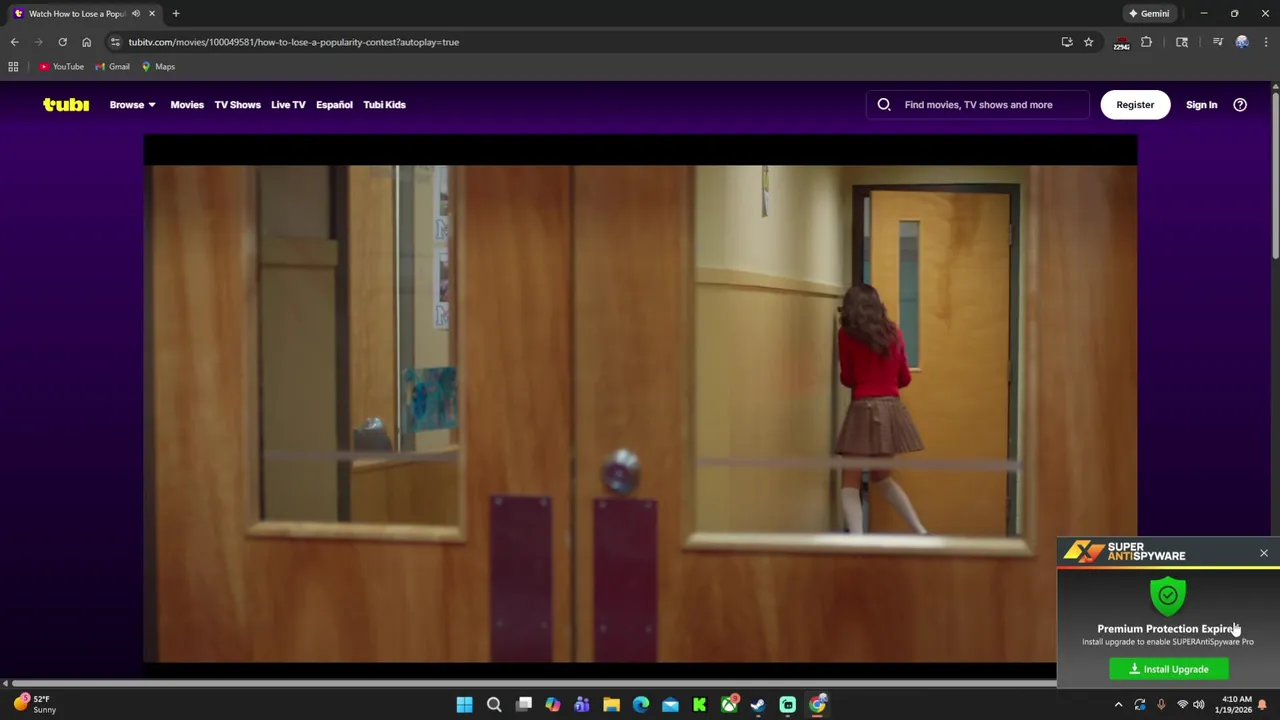1280x720 pixels.
Task: Install app icon in the address bar
Action: tap(1067, 42)
